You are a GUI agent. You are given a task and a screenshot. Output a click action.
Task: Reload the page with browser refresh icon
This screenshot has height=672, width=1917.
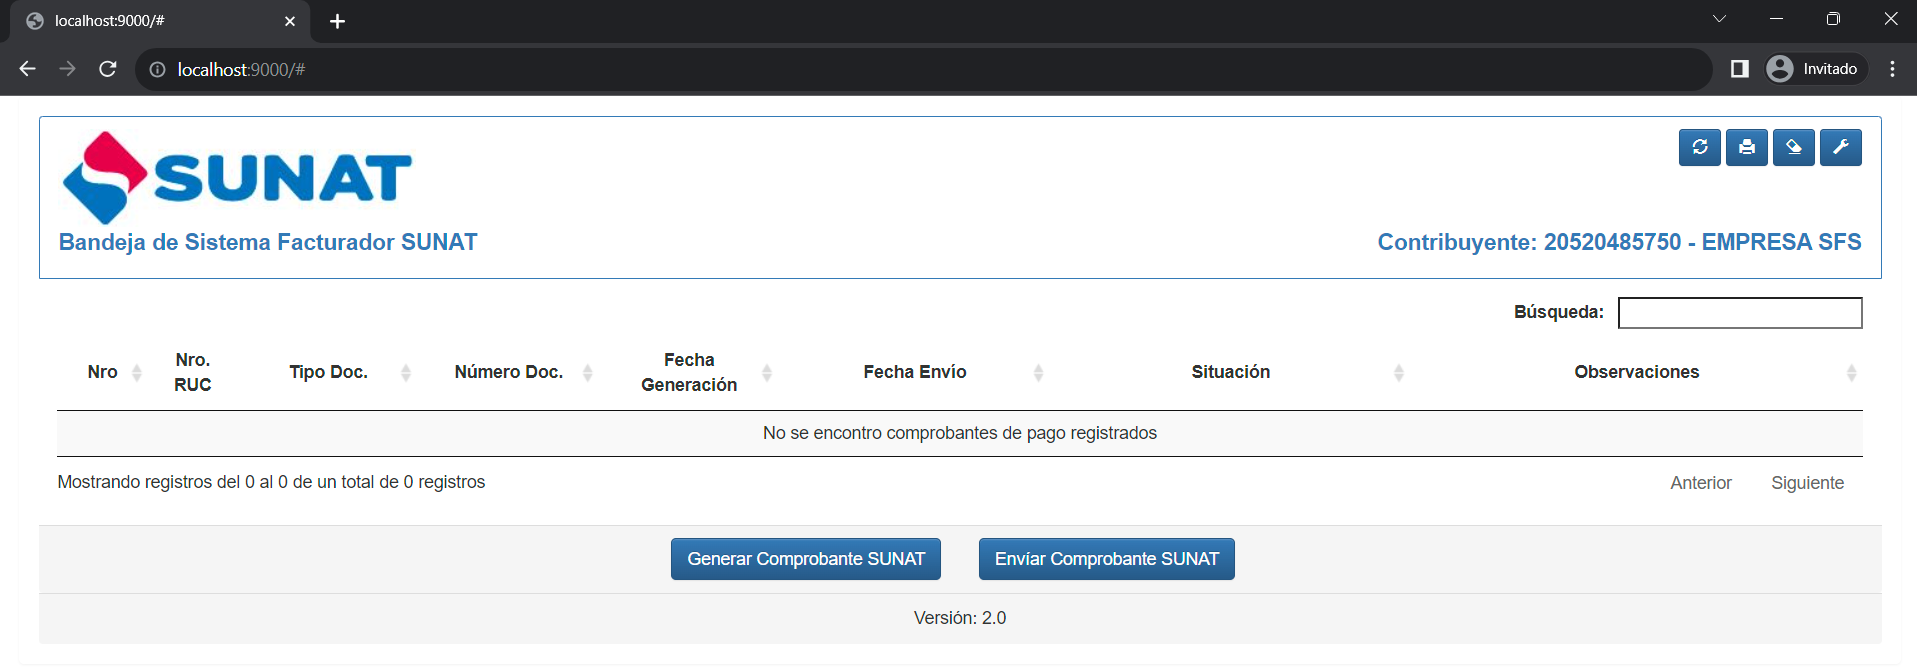108,69
